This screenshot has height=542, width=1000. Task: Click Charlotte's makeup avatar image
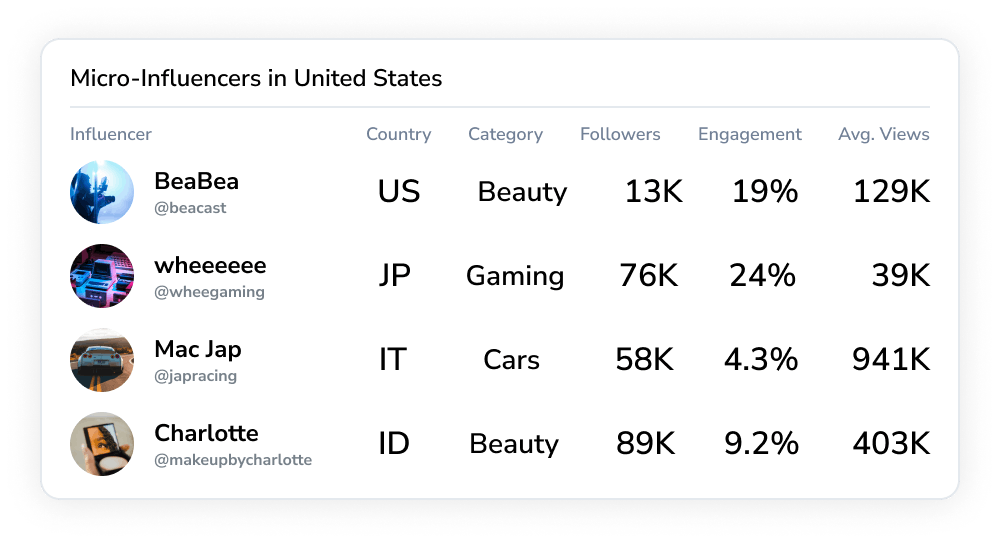click(102, 444)
